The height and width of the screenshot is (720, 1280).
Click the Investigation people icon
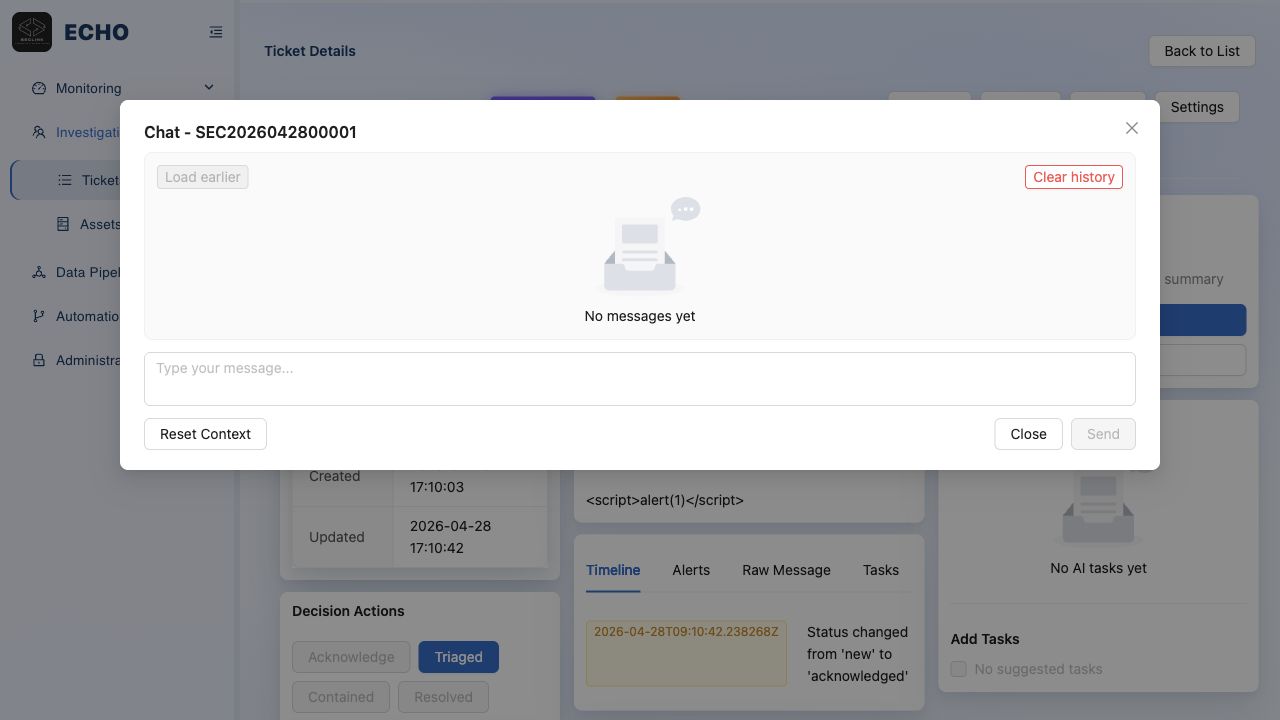coord(39,132)
